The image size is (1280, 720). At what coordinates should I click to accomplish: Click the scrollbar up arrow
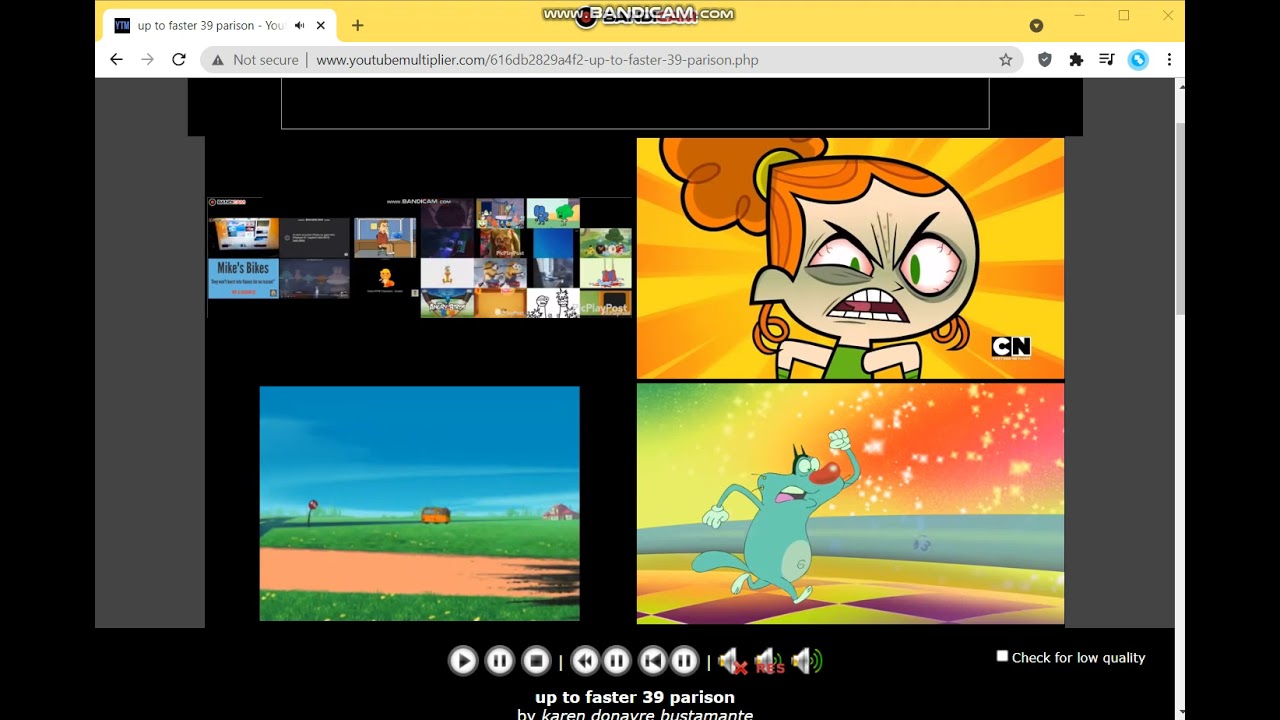tap(1180, 87)
